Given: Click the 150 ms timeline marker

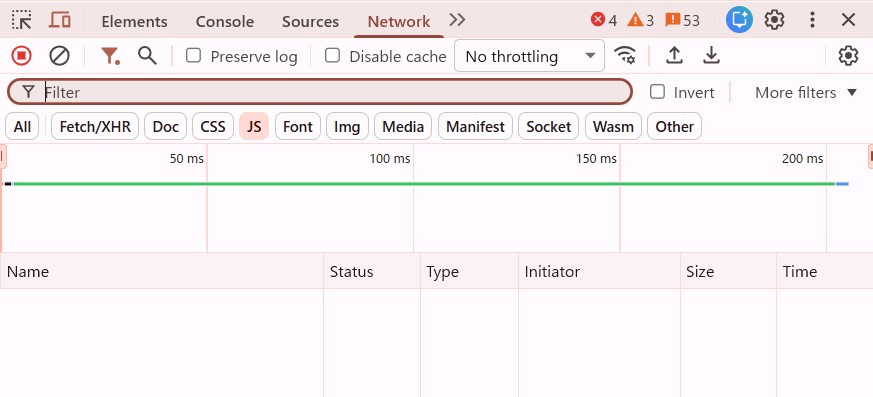Looking at the screenshot, I should 596,159.
